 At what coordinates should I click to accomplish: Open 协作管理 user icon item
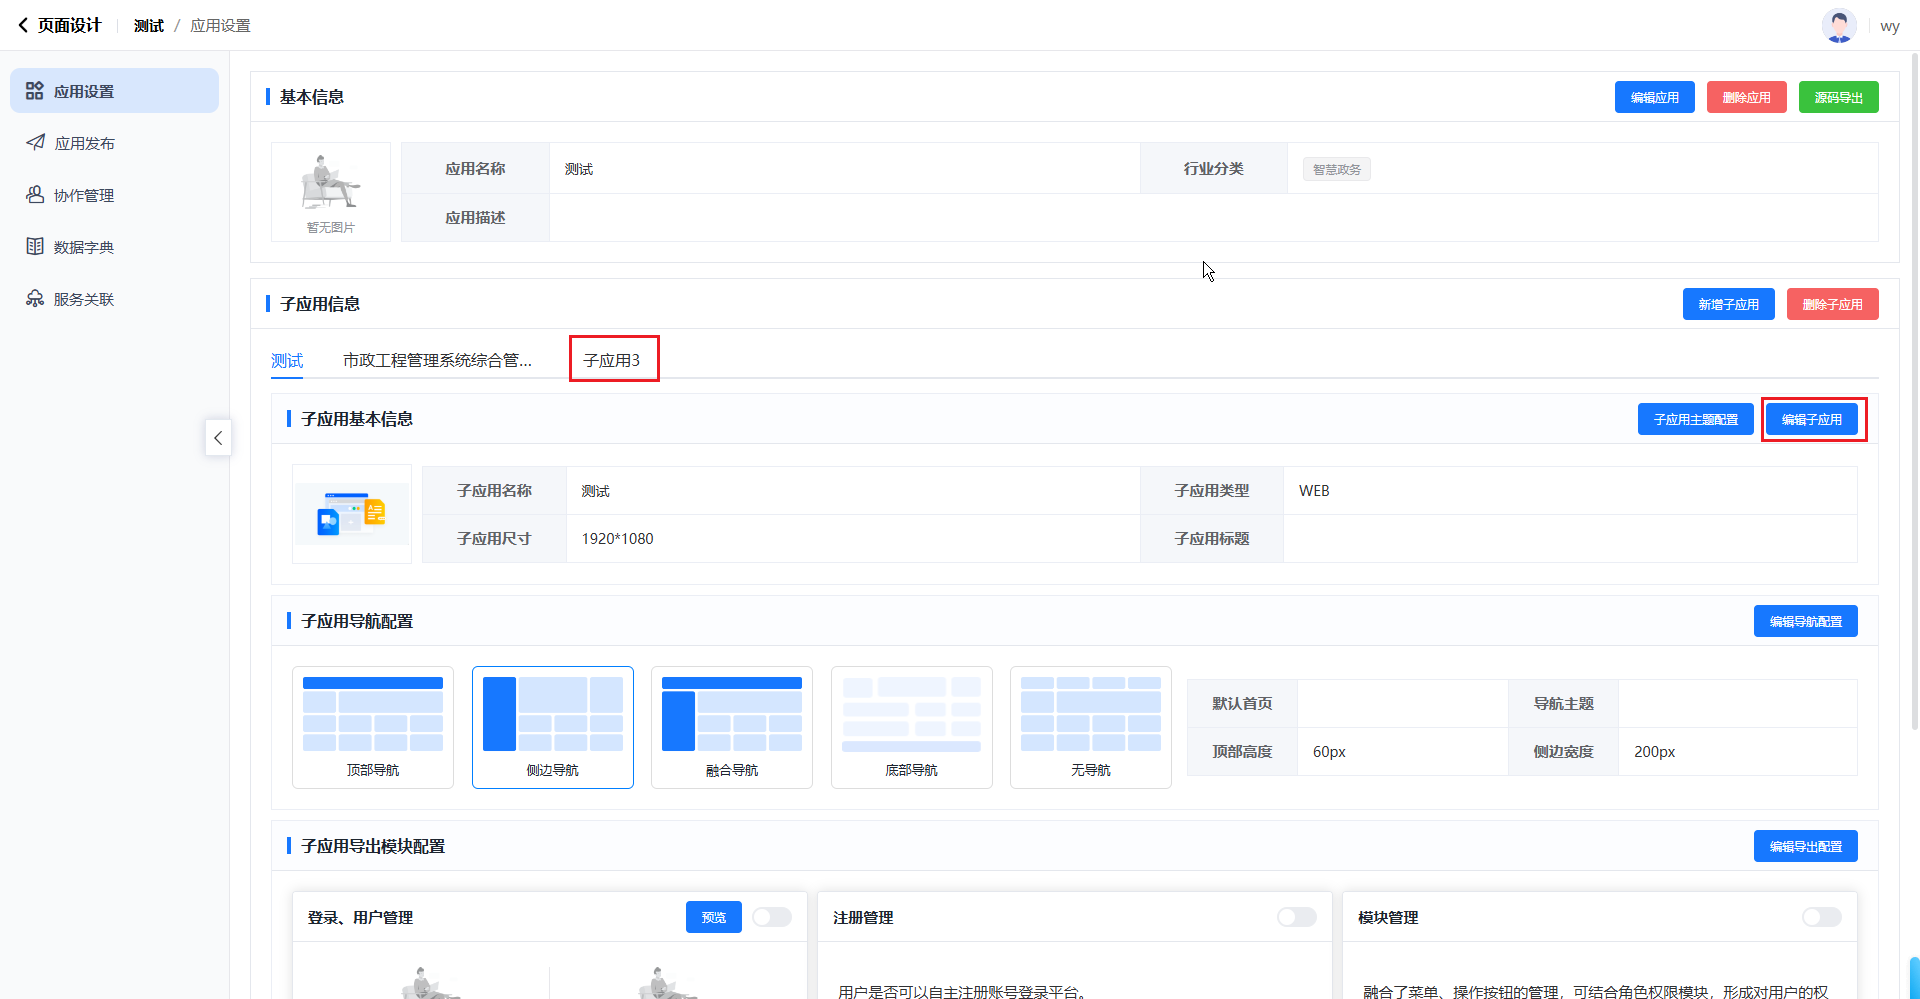tap(84, 195)
